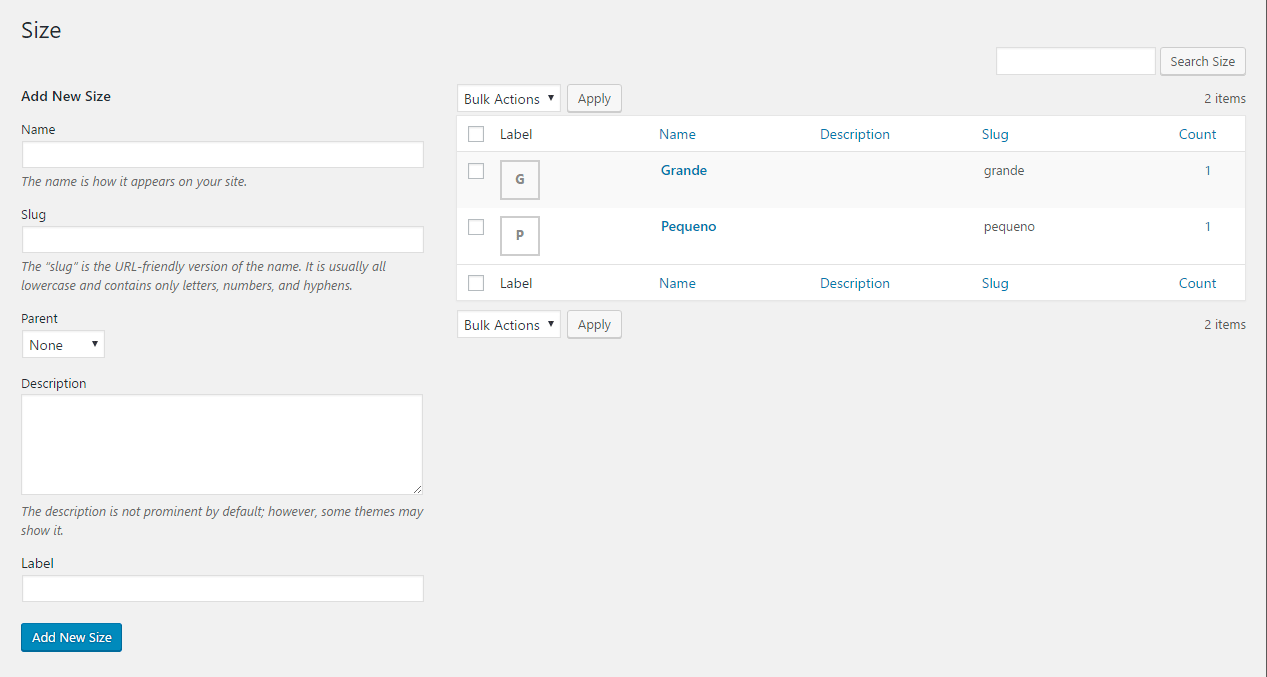Image resolution: width=1267 pixels, height=677 pixels.
Task: Sort by the Description column header
Action: (x=854, y=134)
